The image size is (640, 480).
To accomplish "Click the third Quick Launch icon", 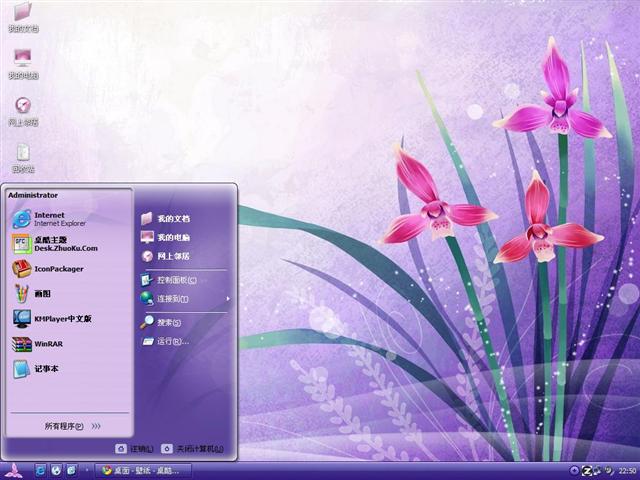I will (71, 471).
